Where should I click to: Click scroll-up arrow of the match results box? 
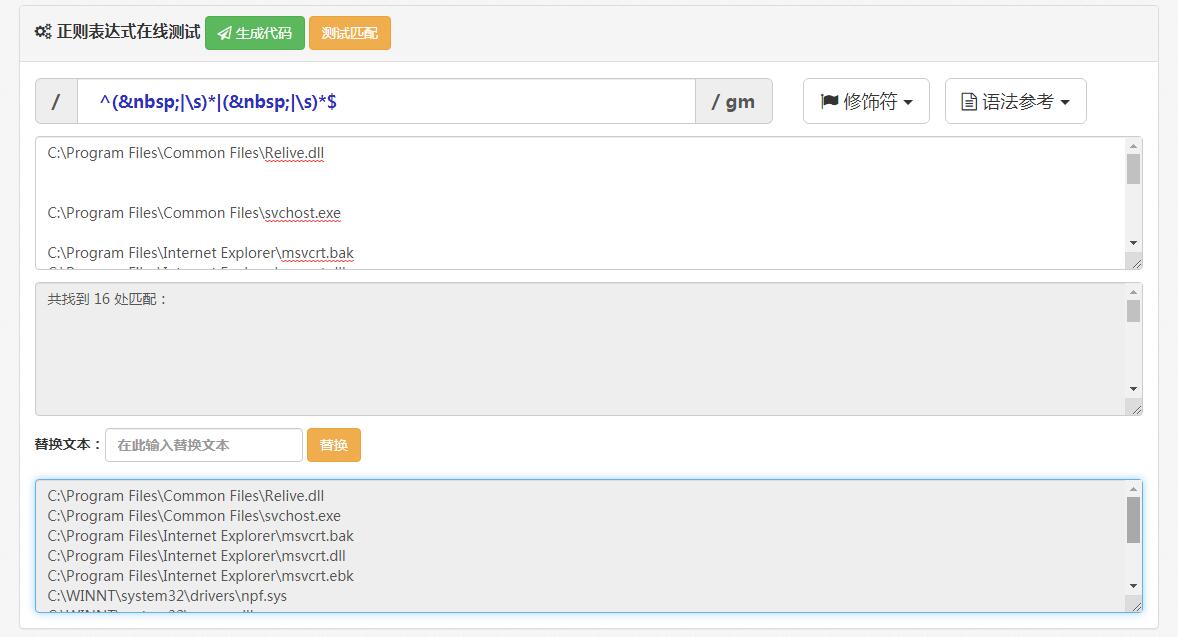point(1133,292)
